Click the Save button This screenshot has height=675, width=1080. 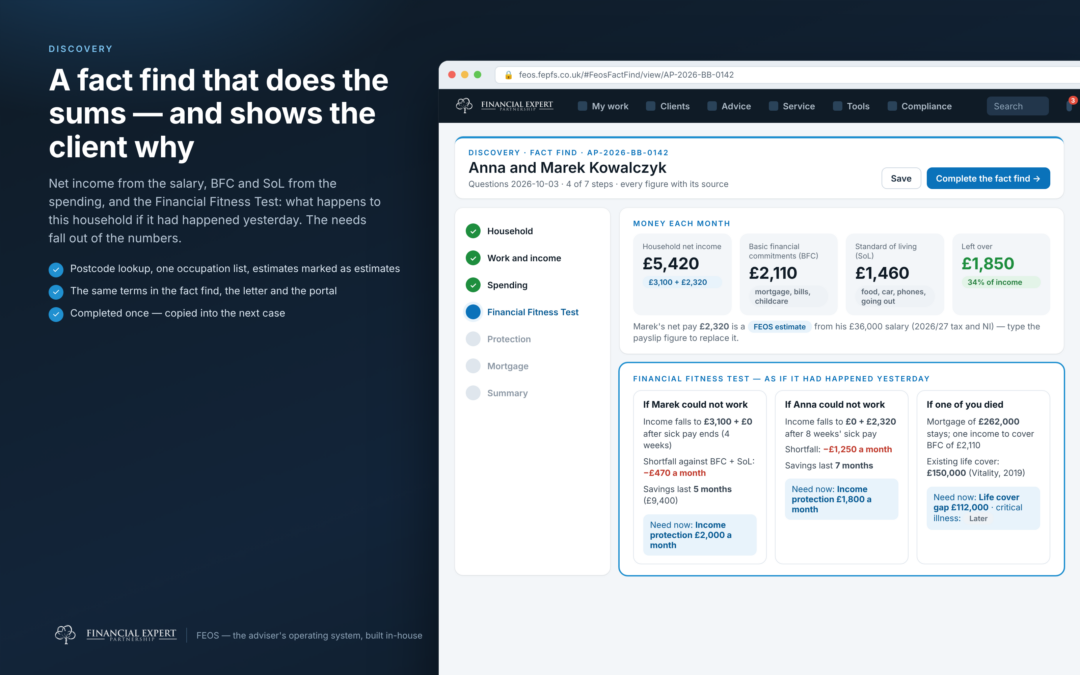[901, 178]
